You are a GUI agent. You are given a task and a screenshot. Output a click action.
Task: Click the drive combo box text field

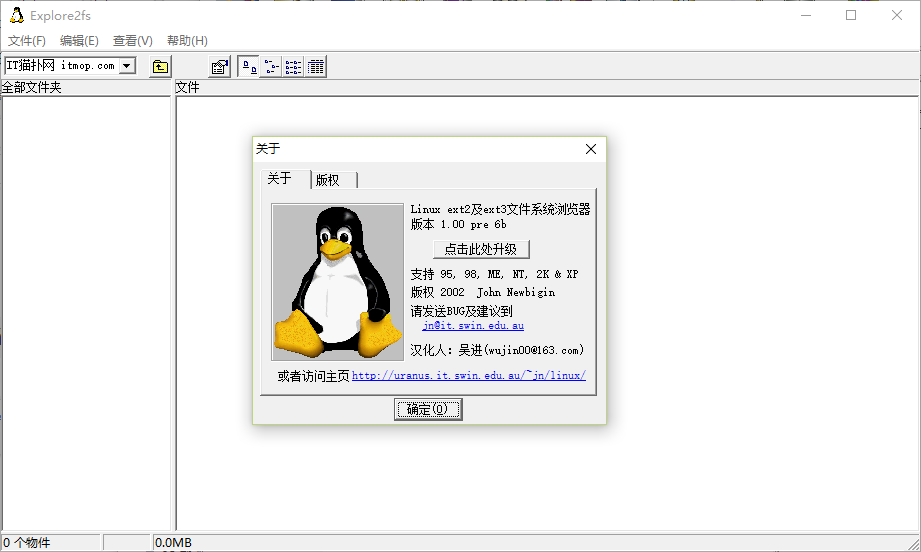click(62, 66)
